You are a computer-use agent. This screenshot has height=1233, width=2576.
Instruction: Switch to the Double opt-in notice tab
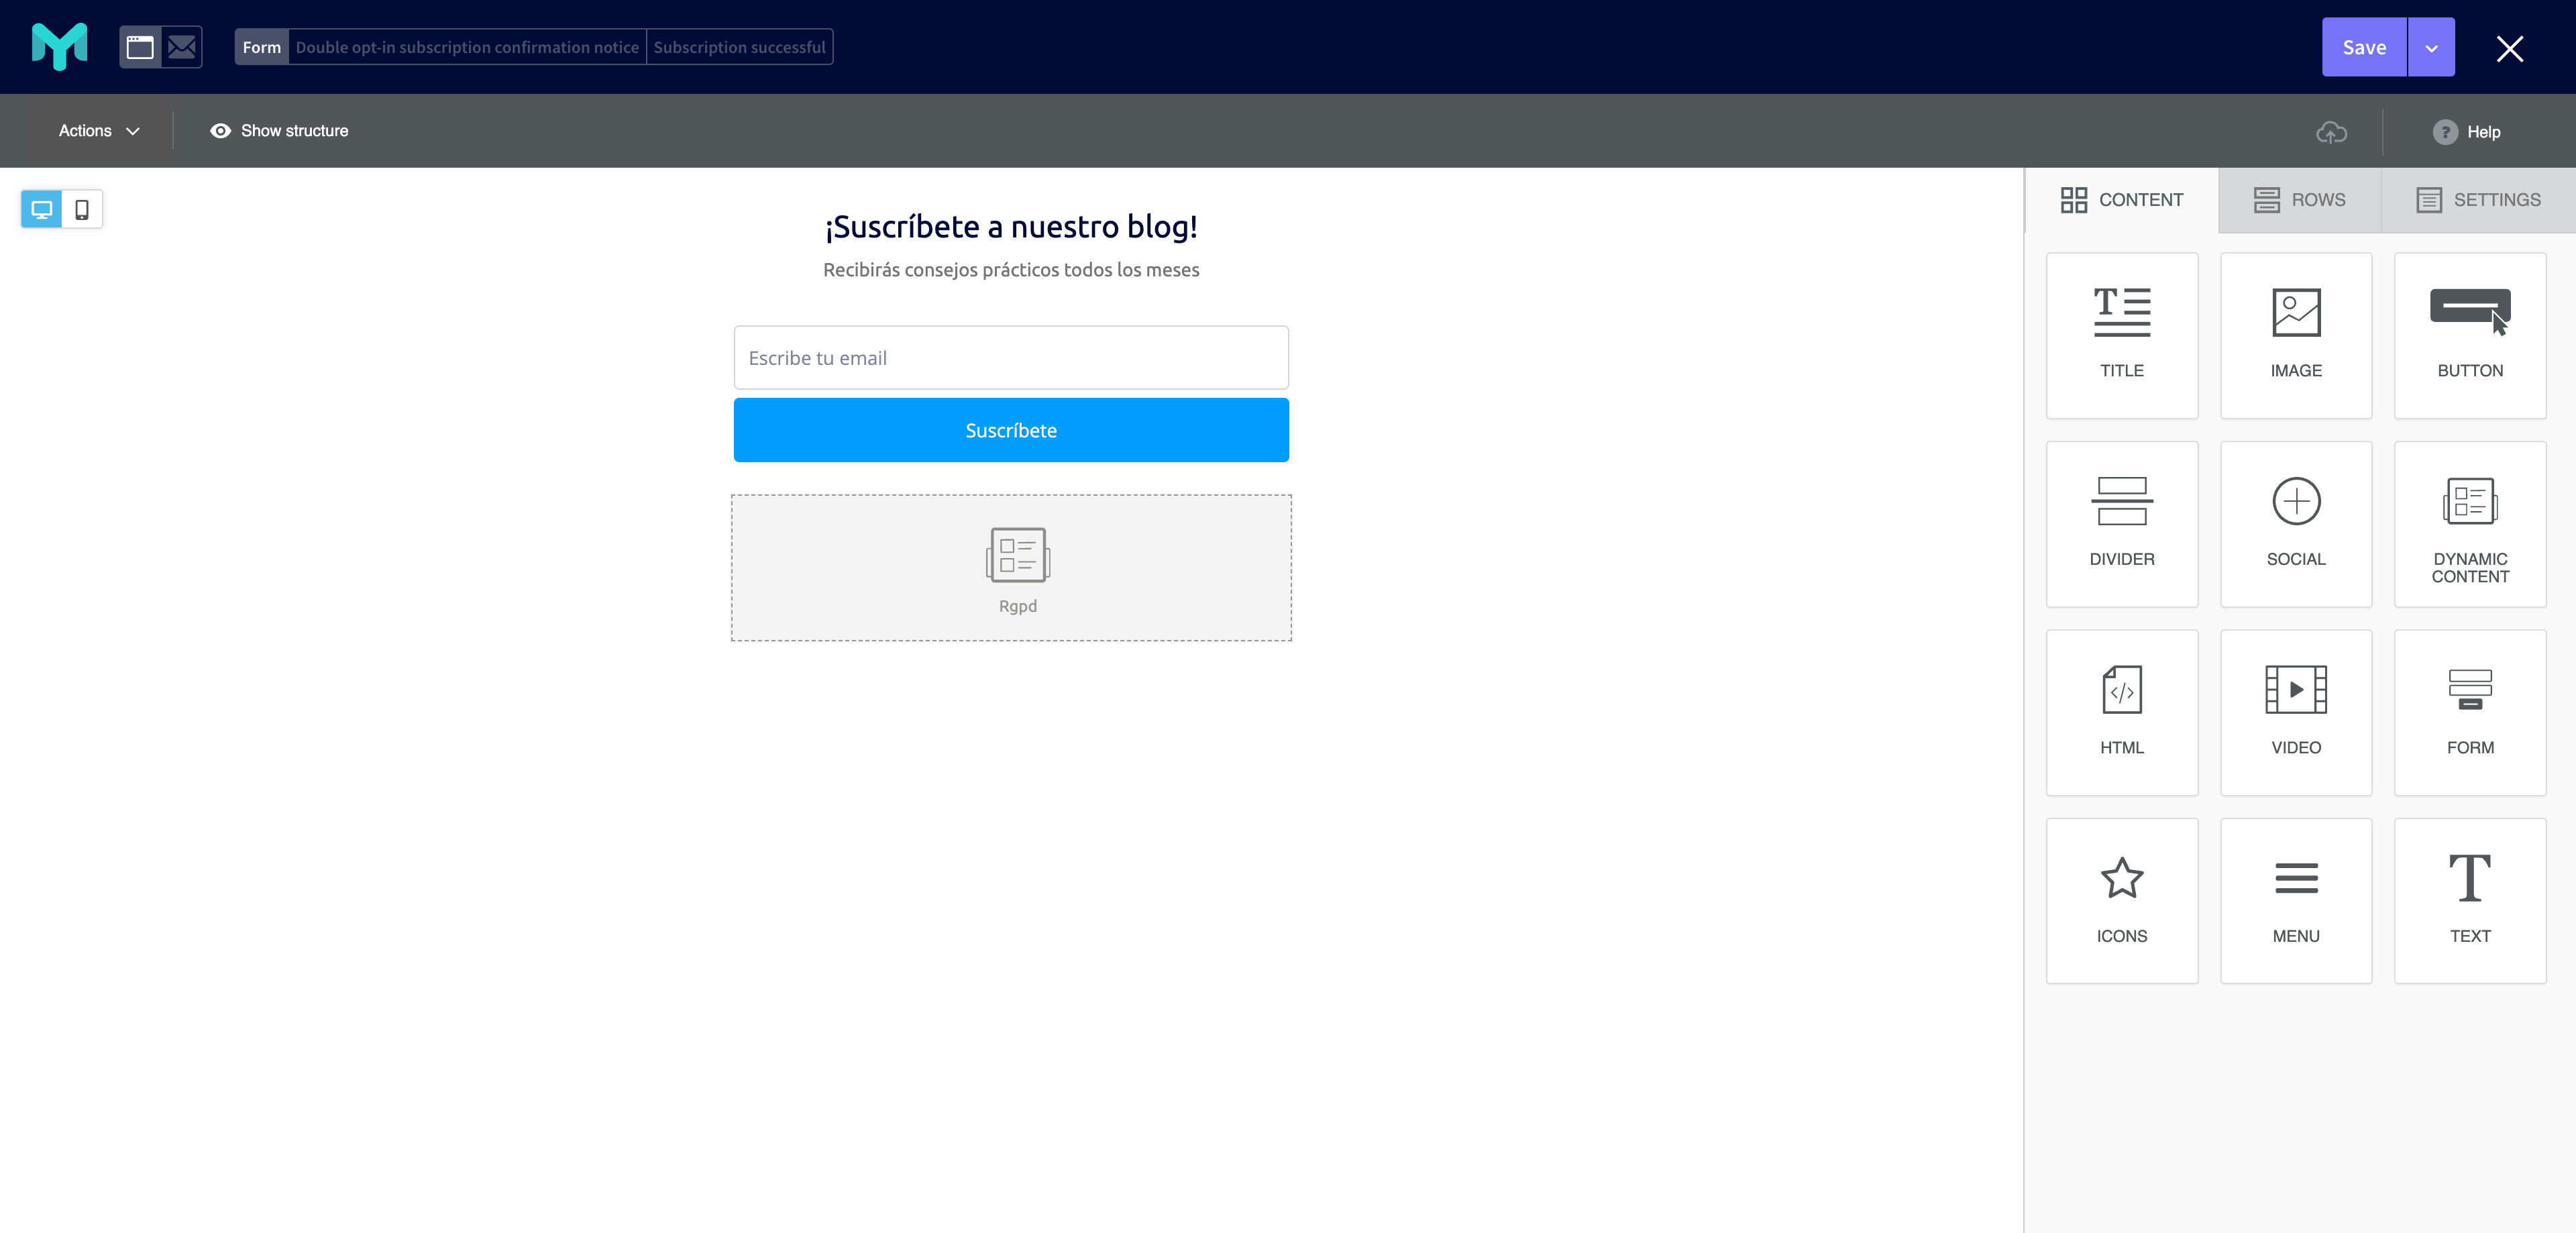tap(467, 46)
